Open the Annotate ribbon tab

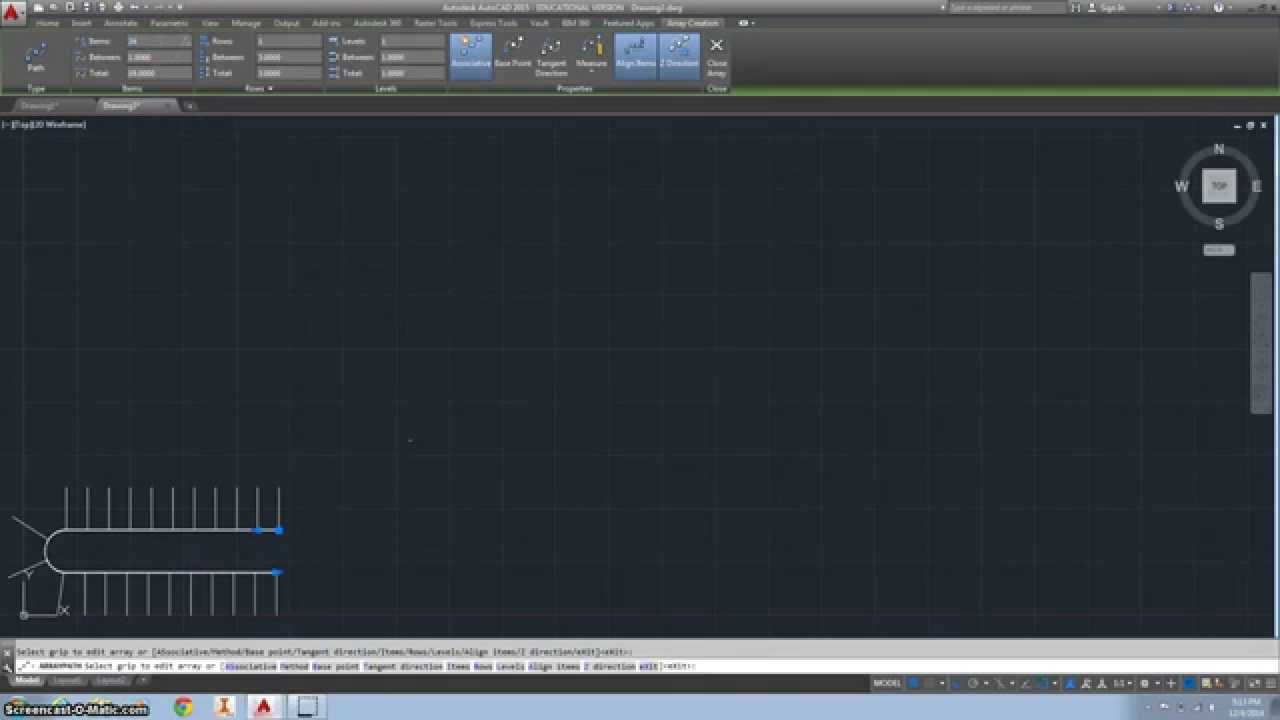click(121, 23)
